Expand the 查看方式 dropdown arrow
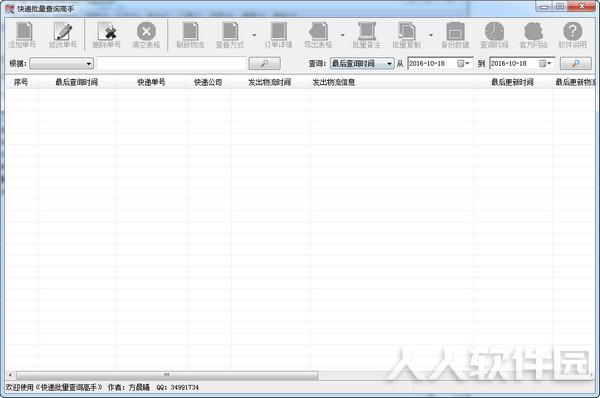This screenshot has width=600, height=398. point(254,35)
